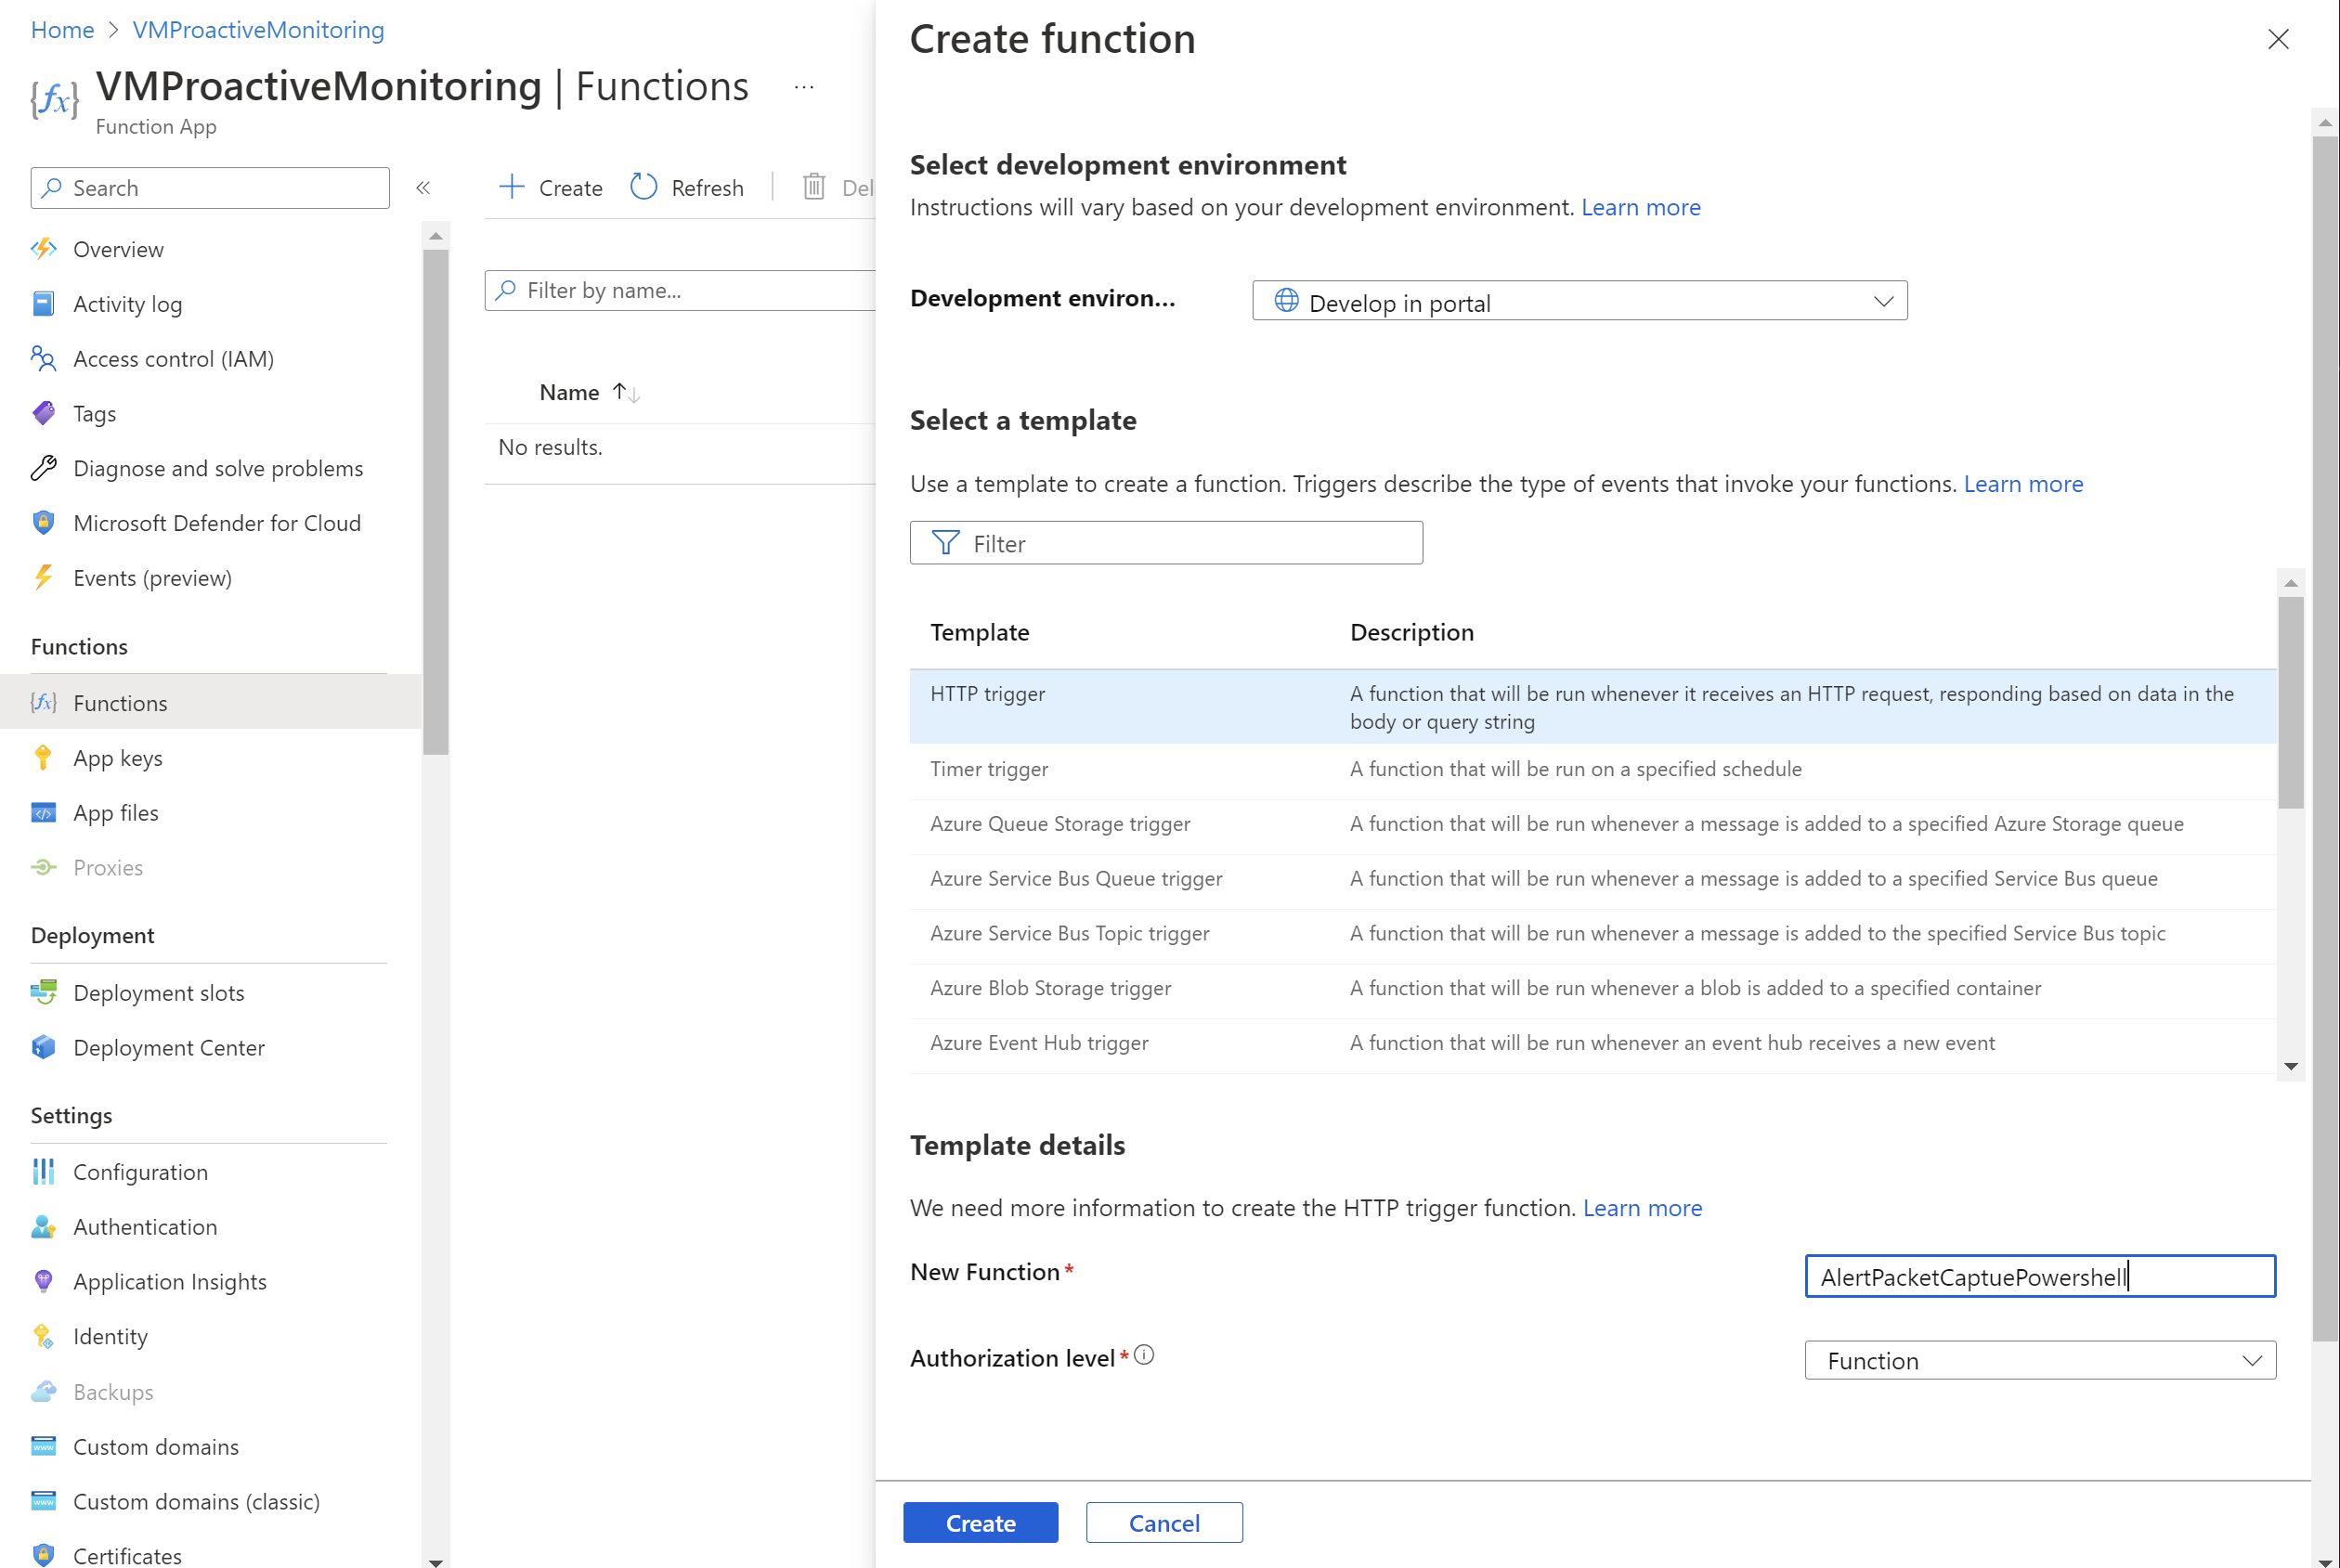The image size is (2340, 1568).
Task: Select the HTTP trigger template
Action: 983,692
